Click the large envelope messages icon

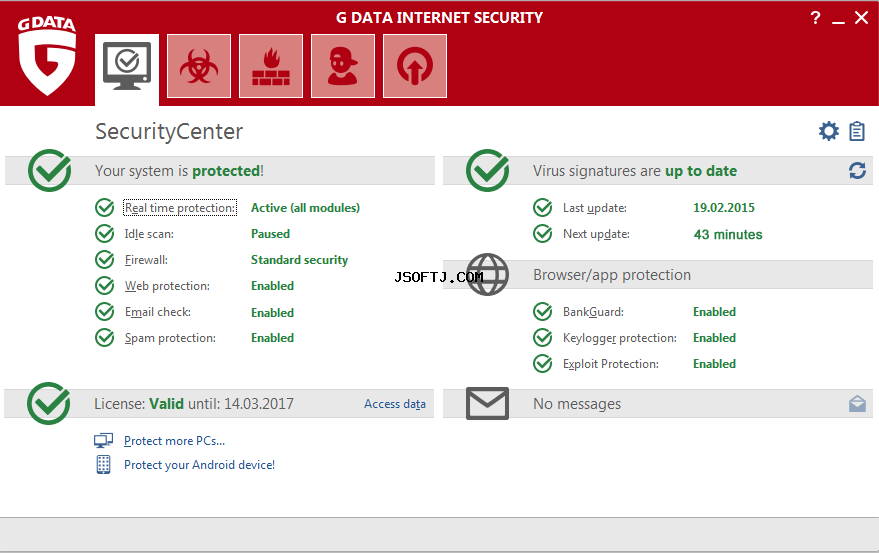tap(487, 403)
